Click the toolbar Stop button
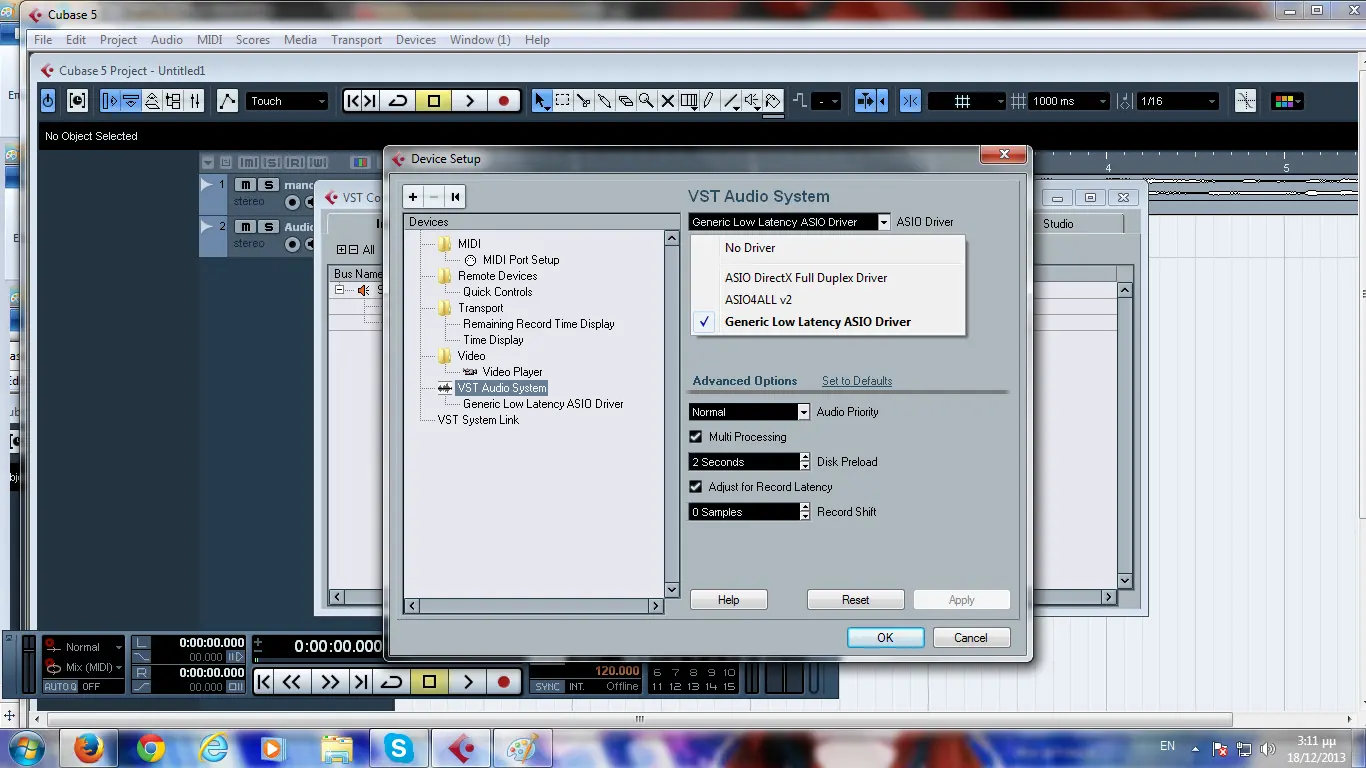The image size is (1366, 768). coord(433,101)
